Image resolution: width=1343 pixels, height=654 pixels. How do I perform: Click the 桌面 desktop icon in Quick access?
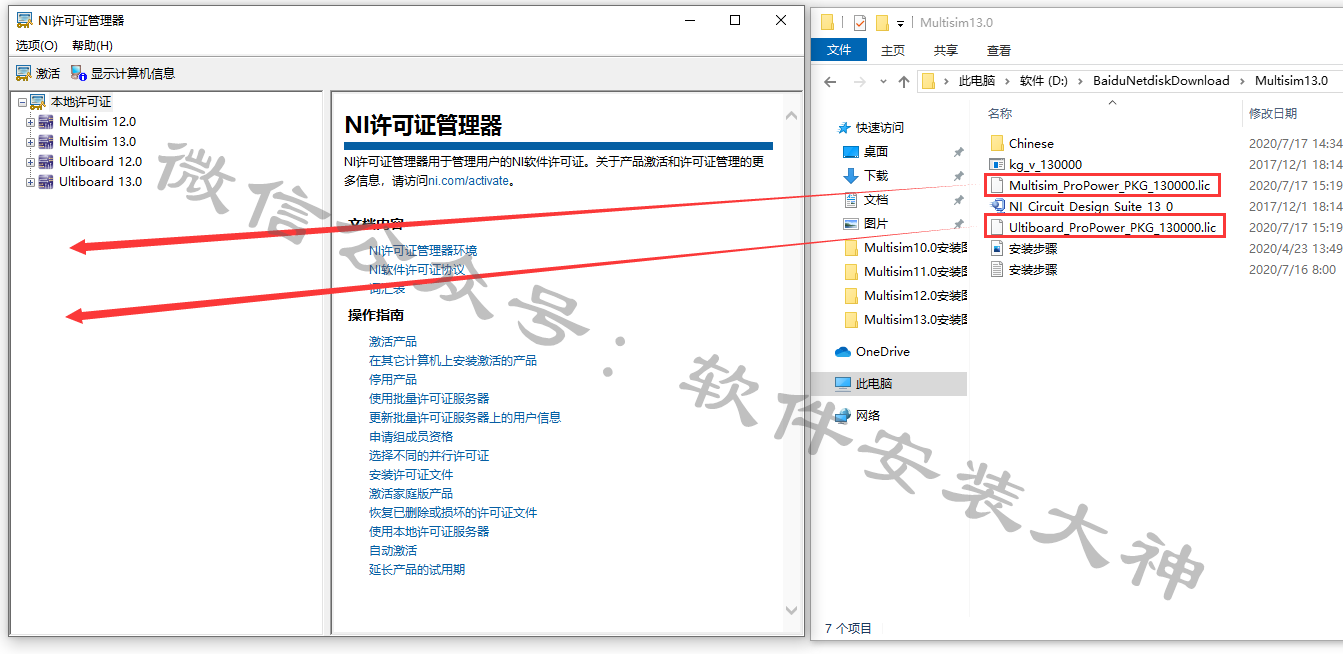pyautogui.click(x=851, y=151)
